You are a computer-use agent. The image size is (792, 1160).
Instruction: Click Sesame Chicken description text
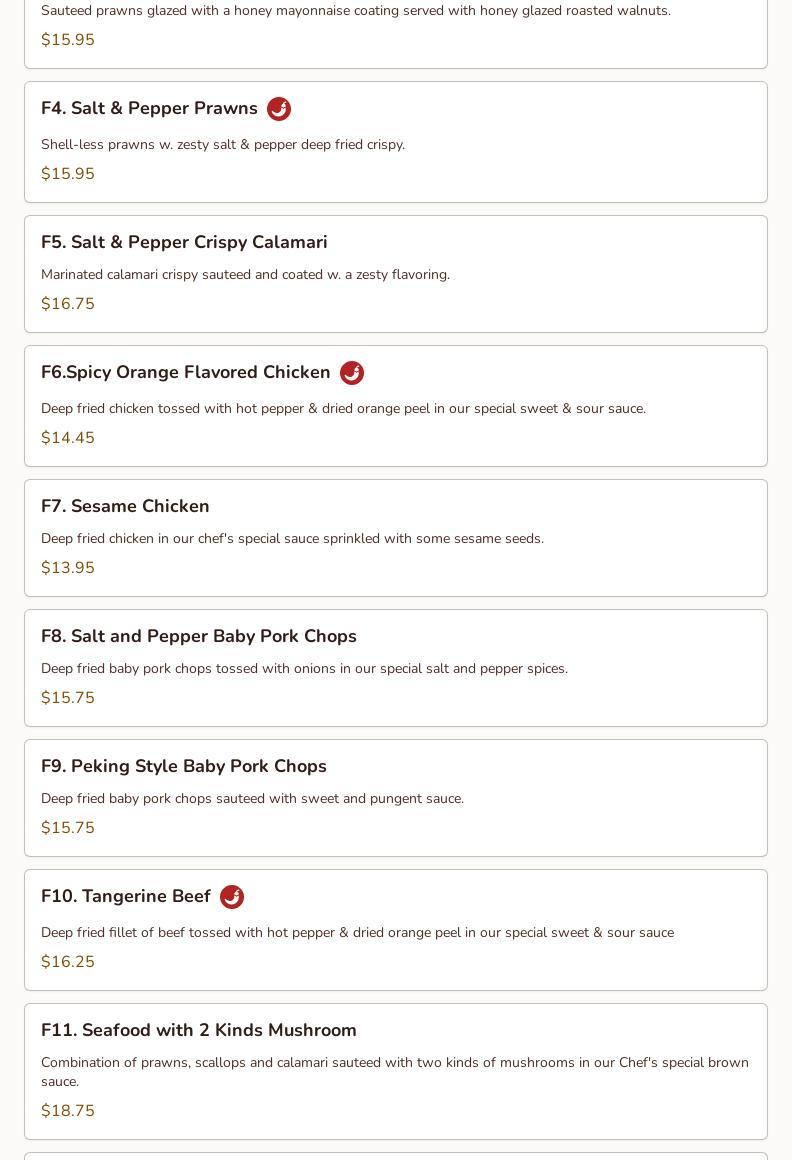coord(292,538)
